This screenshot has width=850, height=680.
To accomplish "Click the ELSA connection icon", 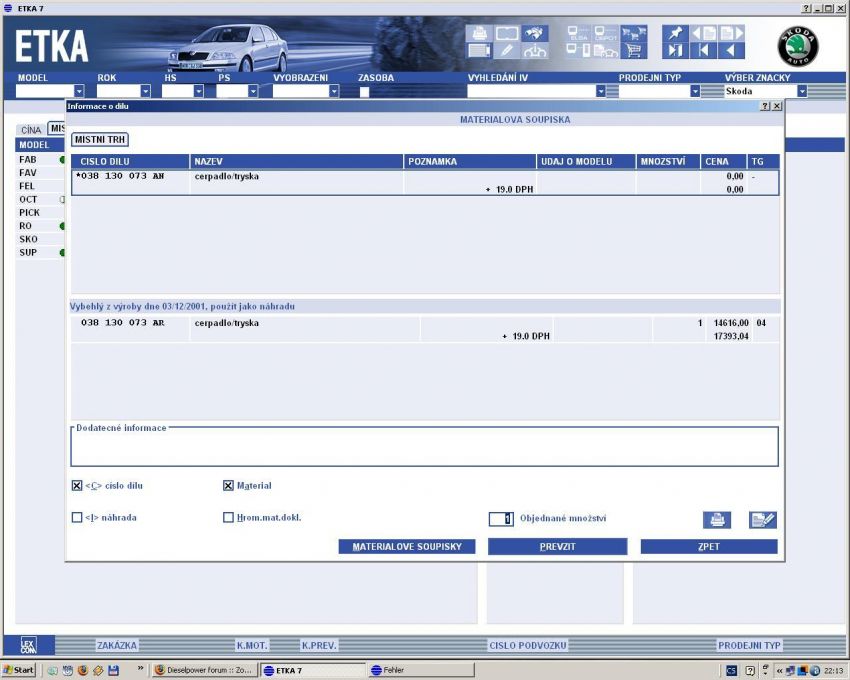I will click(578, 34).
